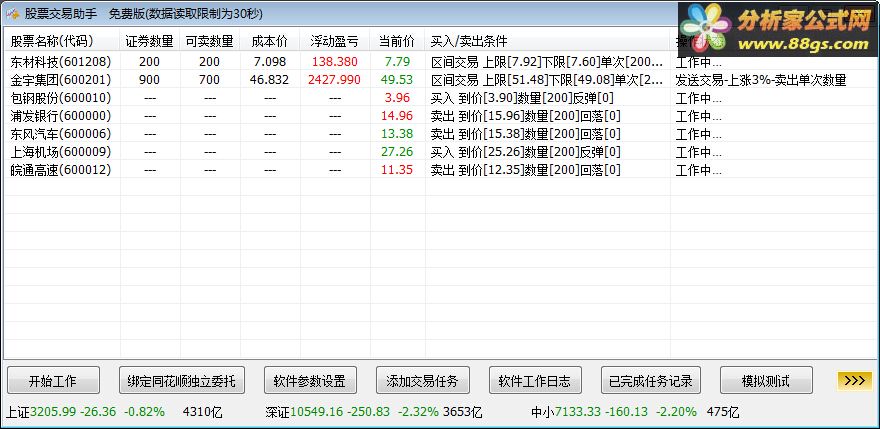Select row 浦发银行(600000)

click(x=440, y=116)
